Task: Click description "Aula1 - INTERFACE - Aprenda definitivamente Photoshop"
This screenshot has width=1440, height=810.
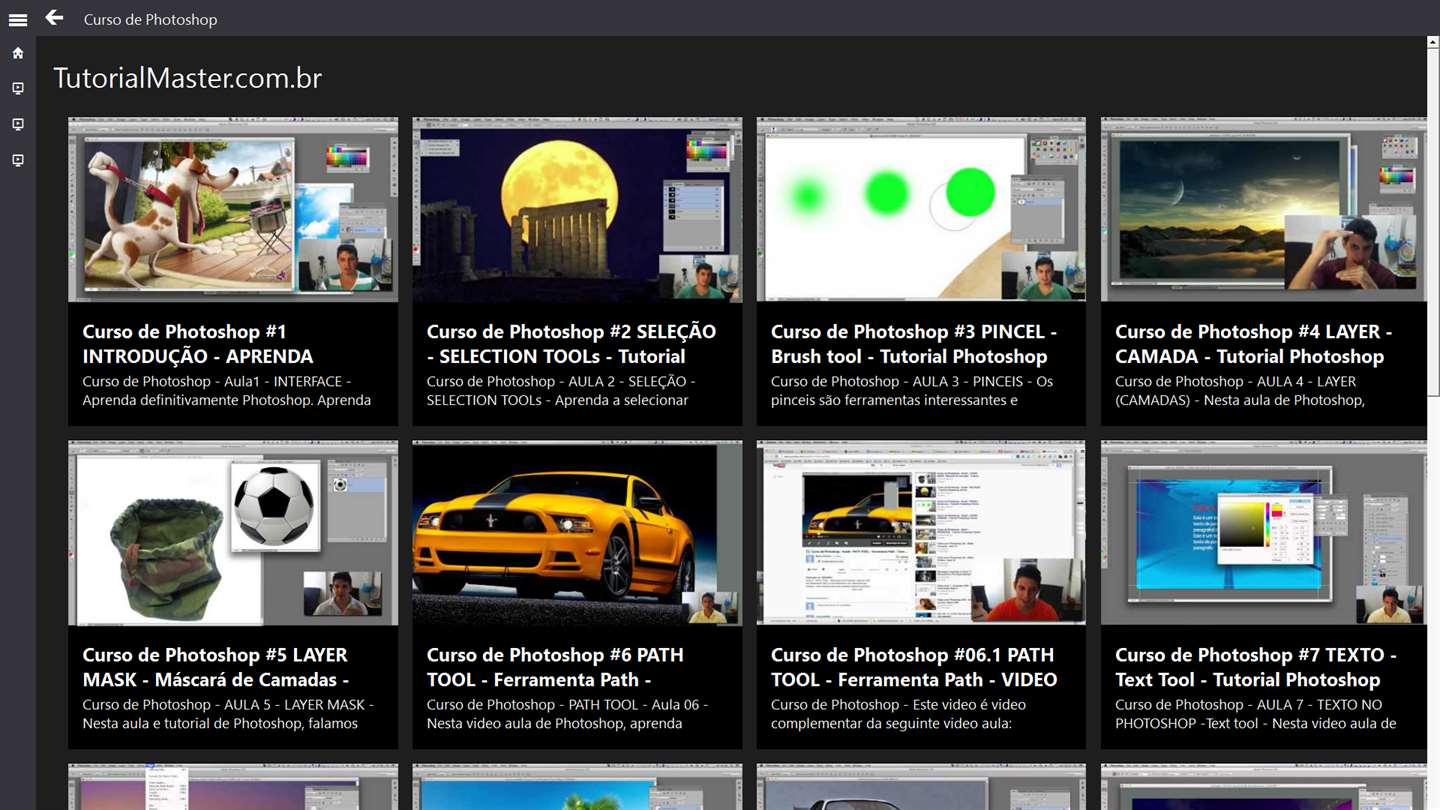Action: point(226,391)
